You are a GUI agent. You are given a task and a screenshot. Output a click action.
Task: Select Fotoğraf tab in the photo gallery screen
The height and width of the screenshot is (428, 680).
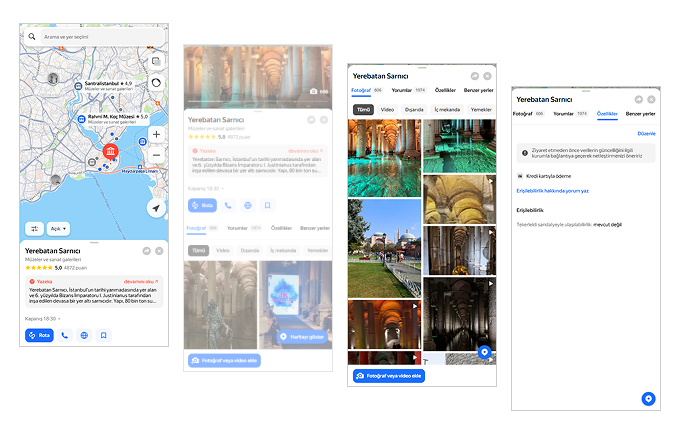366,90
